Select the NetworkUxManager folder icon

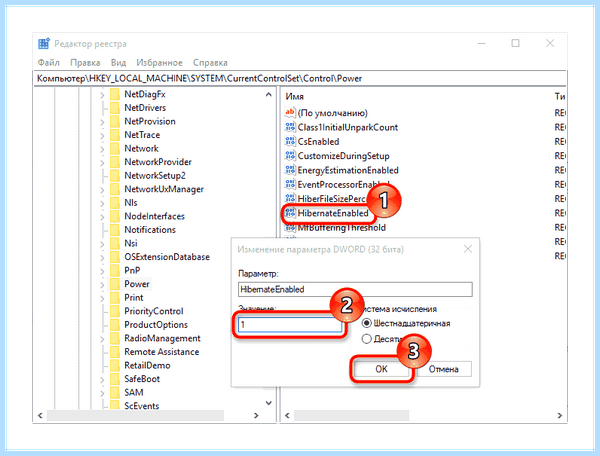point(115,189)
